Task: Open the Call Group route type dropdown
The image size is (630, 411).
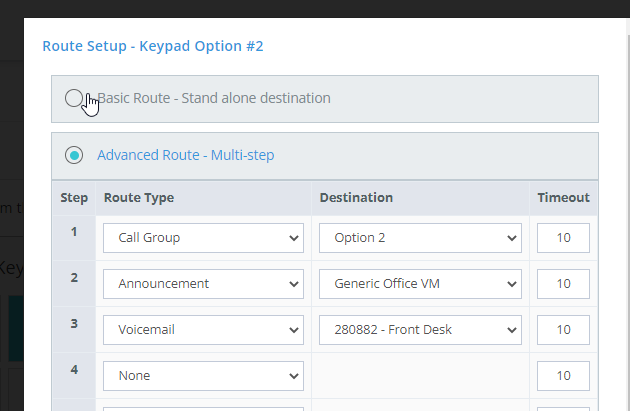Action: [203, 238]
